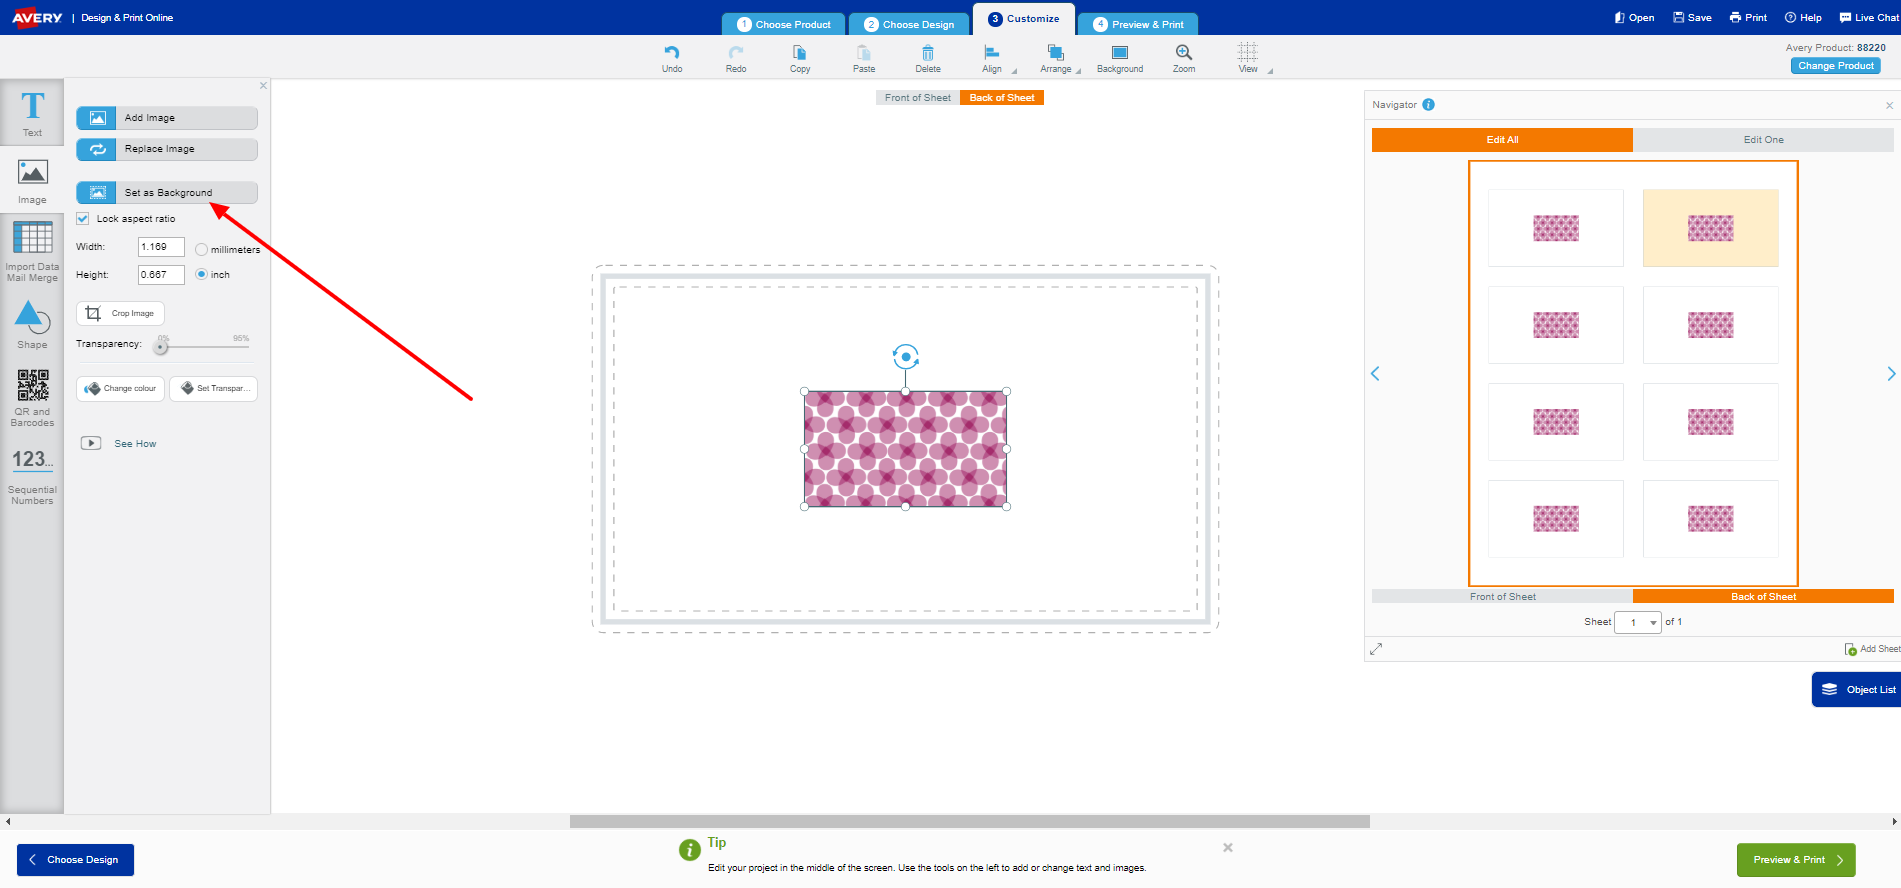Click the Undo toolbar icon
The image size is (1901, 888).
tap(672, 58)
